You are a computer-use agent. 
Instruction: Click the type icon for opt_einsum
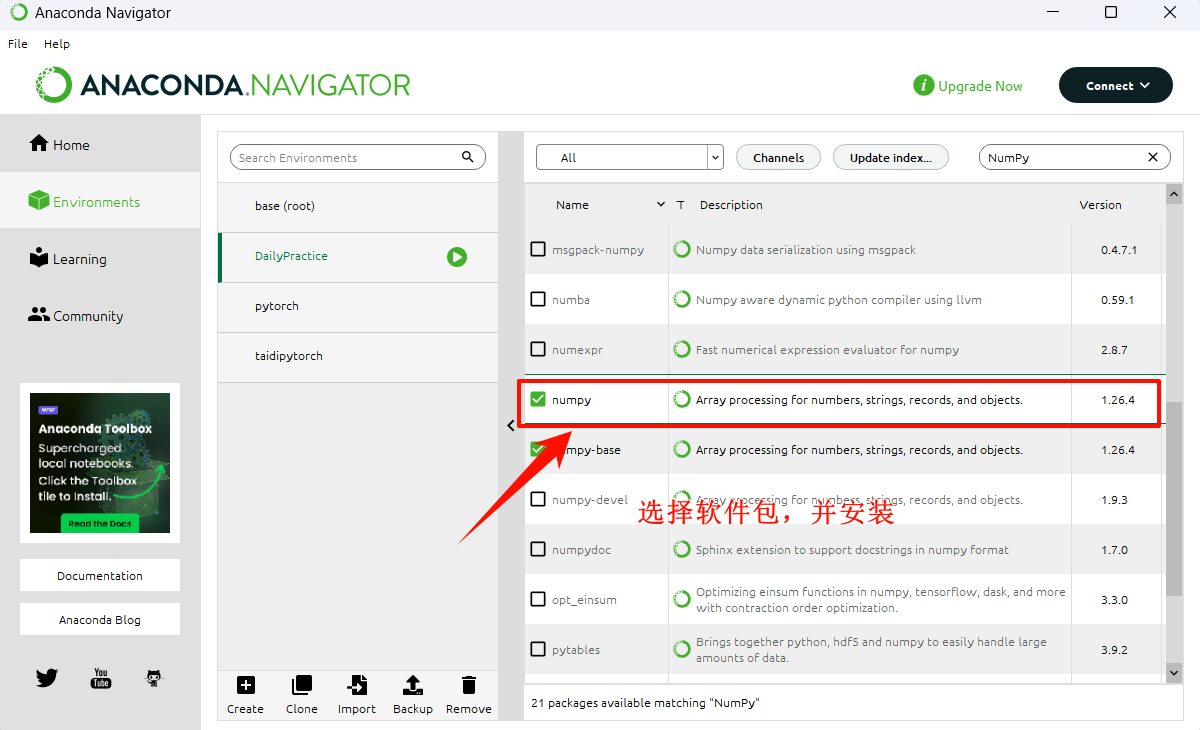point(682,600)
